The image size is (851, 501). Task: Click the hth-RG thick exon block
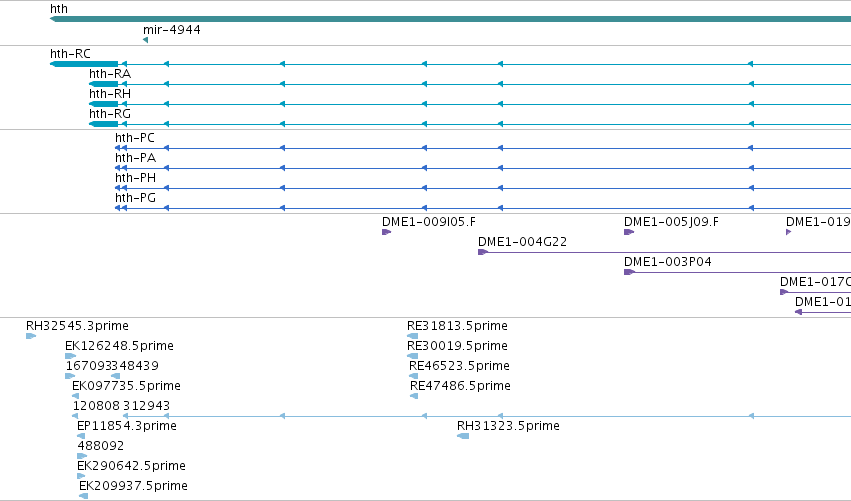[104, 124]
